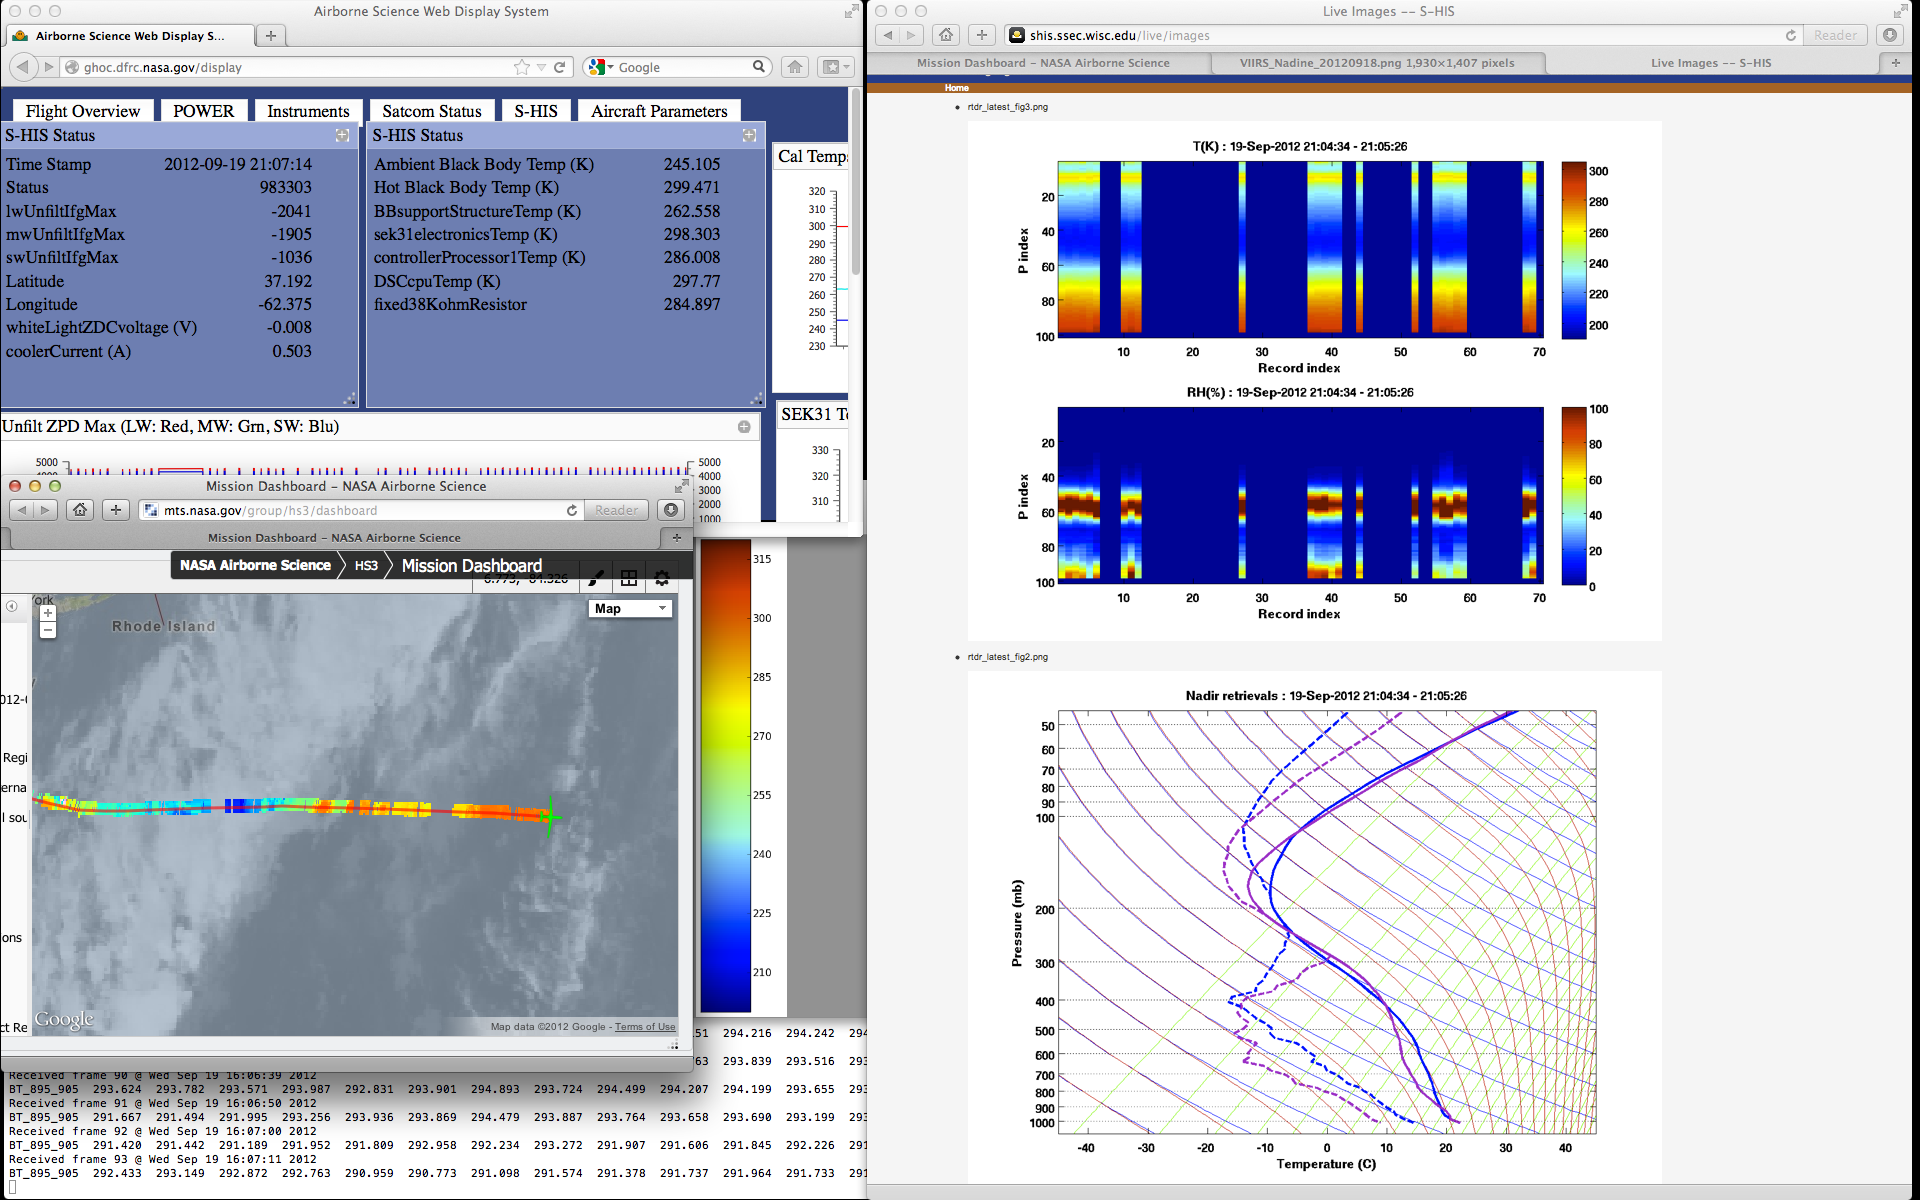The width and height of the screenshot is (1920, 1200).
Task: Bookmark ghoc.dfrc.nasa.gov page with star
Action: click(521, 67)
